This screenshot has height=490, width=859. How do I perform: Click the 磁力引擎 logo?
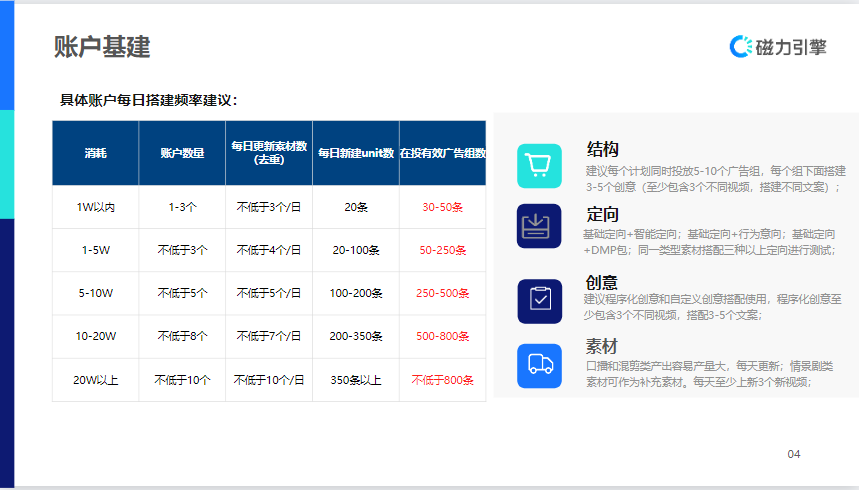pos(778,47)
